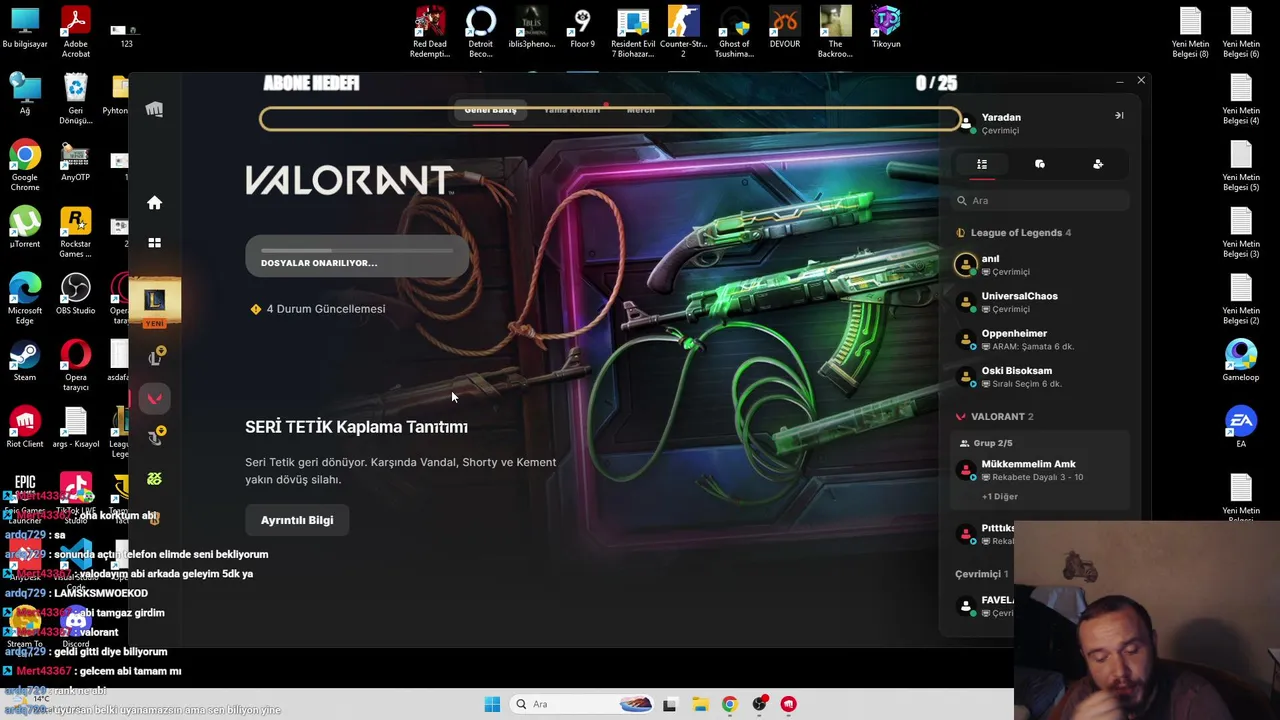Select the VALORANT game icon in sidebar
This screenshot has height=720, width=1280.
pos(154,398)
